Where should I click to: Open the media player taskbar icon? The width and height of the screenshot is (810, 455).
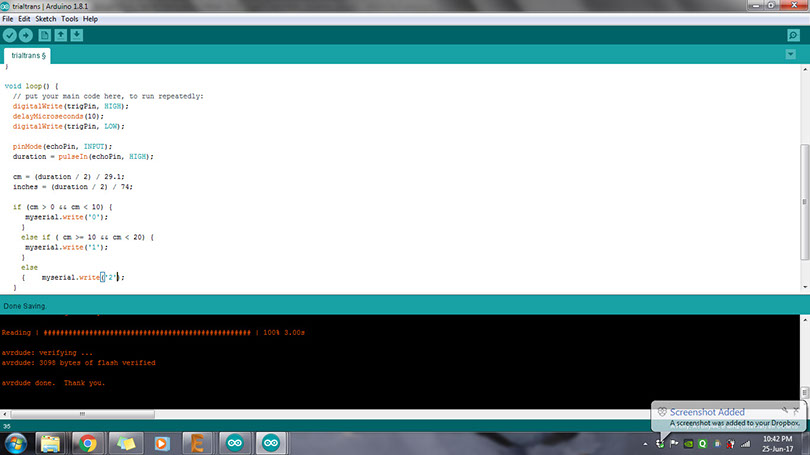pos(162,444)
